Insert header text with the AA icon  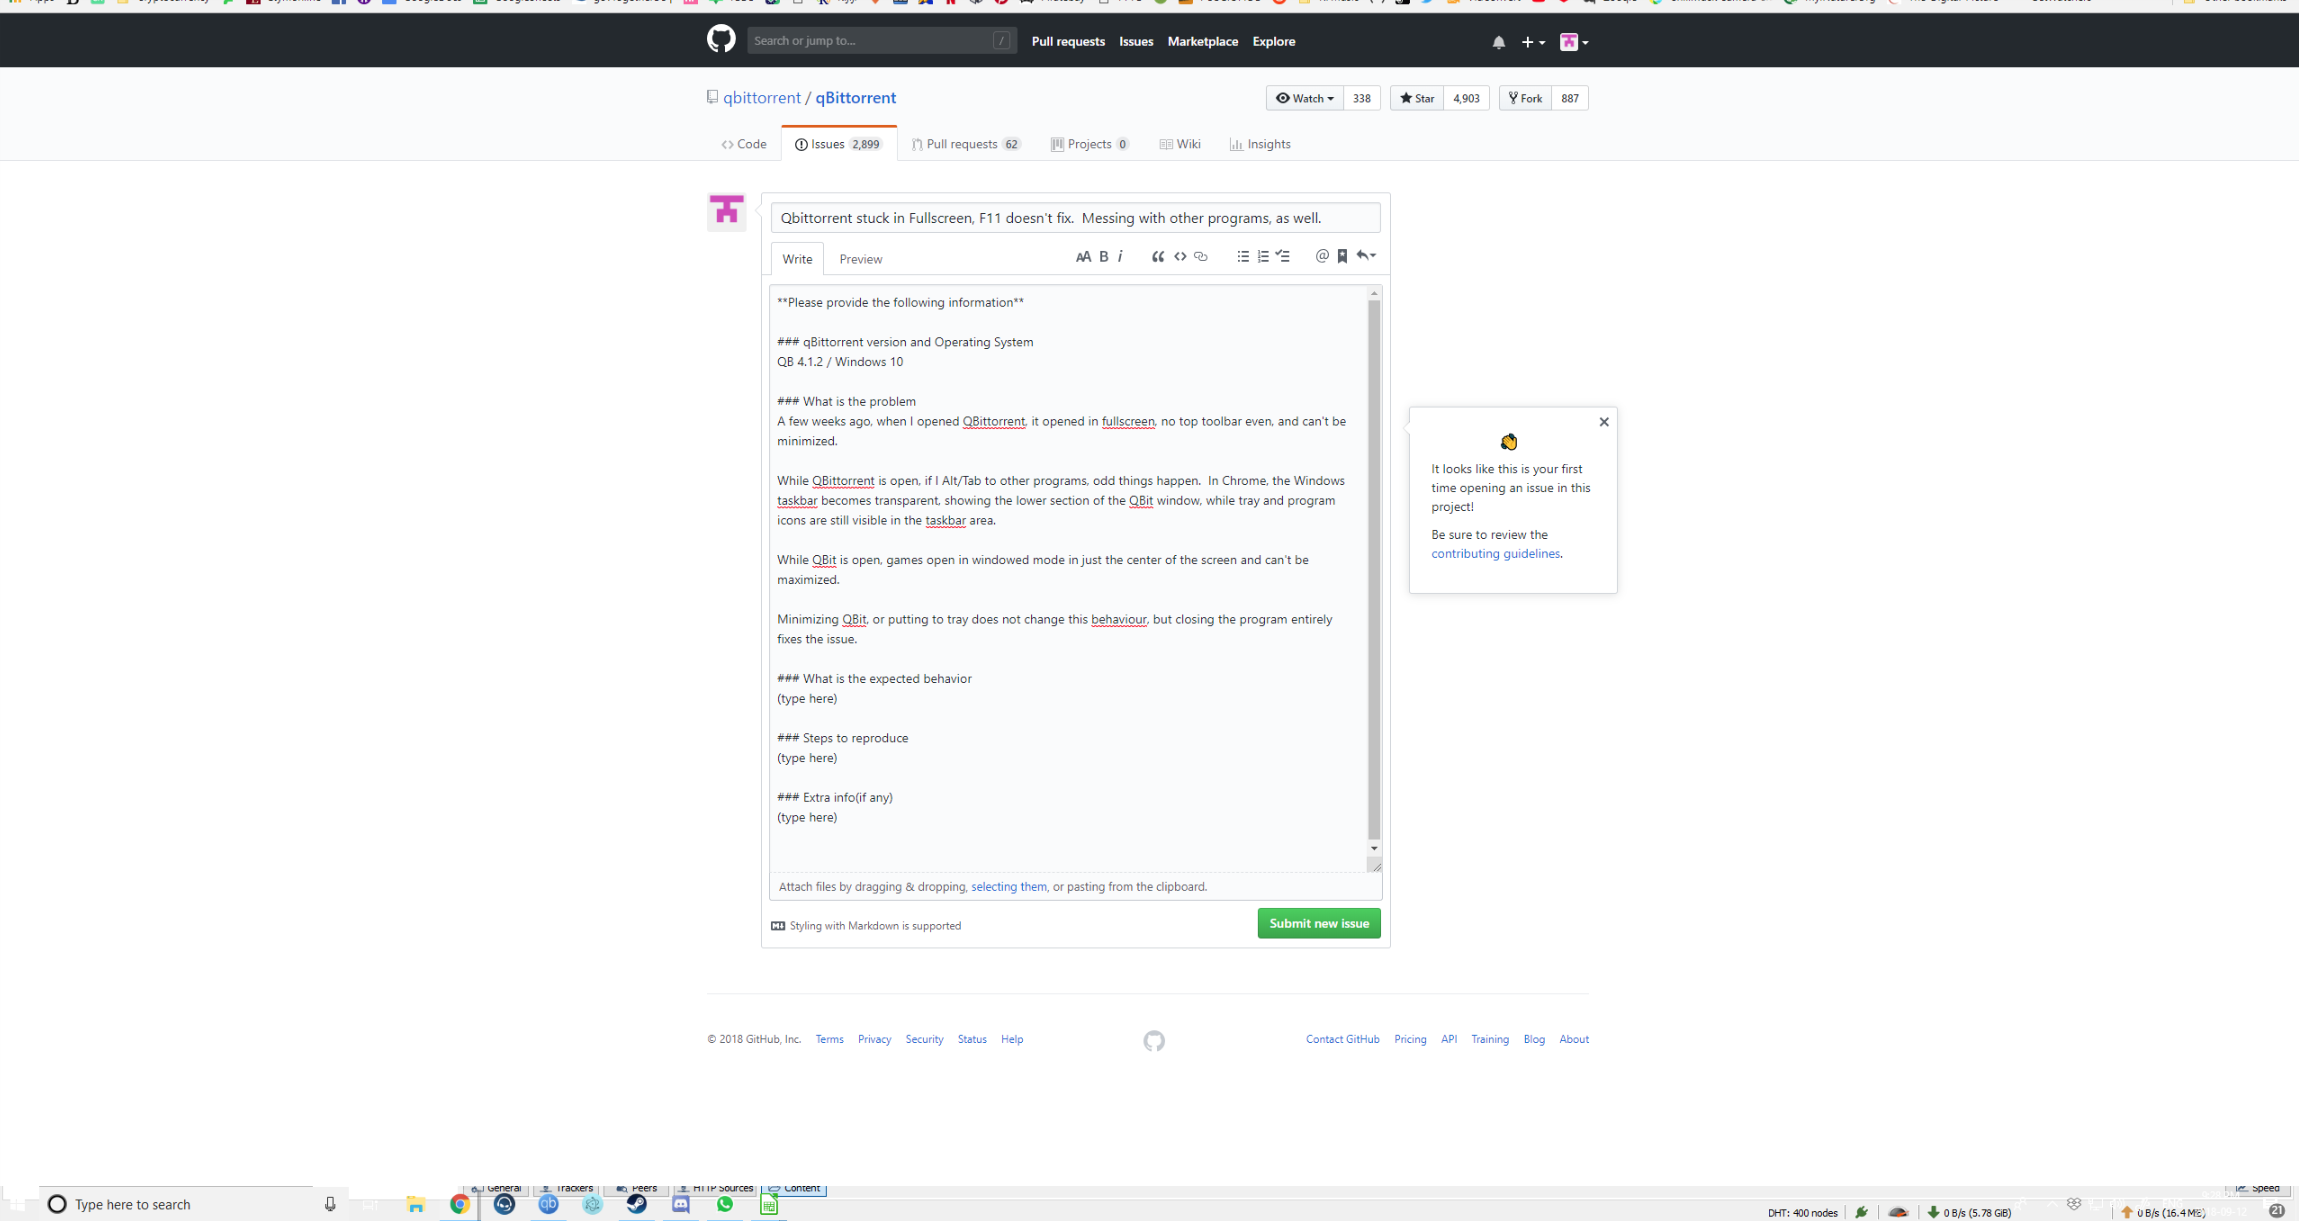[x=1083, y=257]
